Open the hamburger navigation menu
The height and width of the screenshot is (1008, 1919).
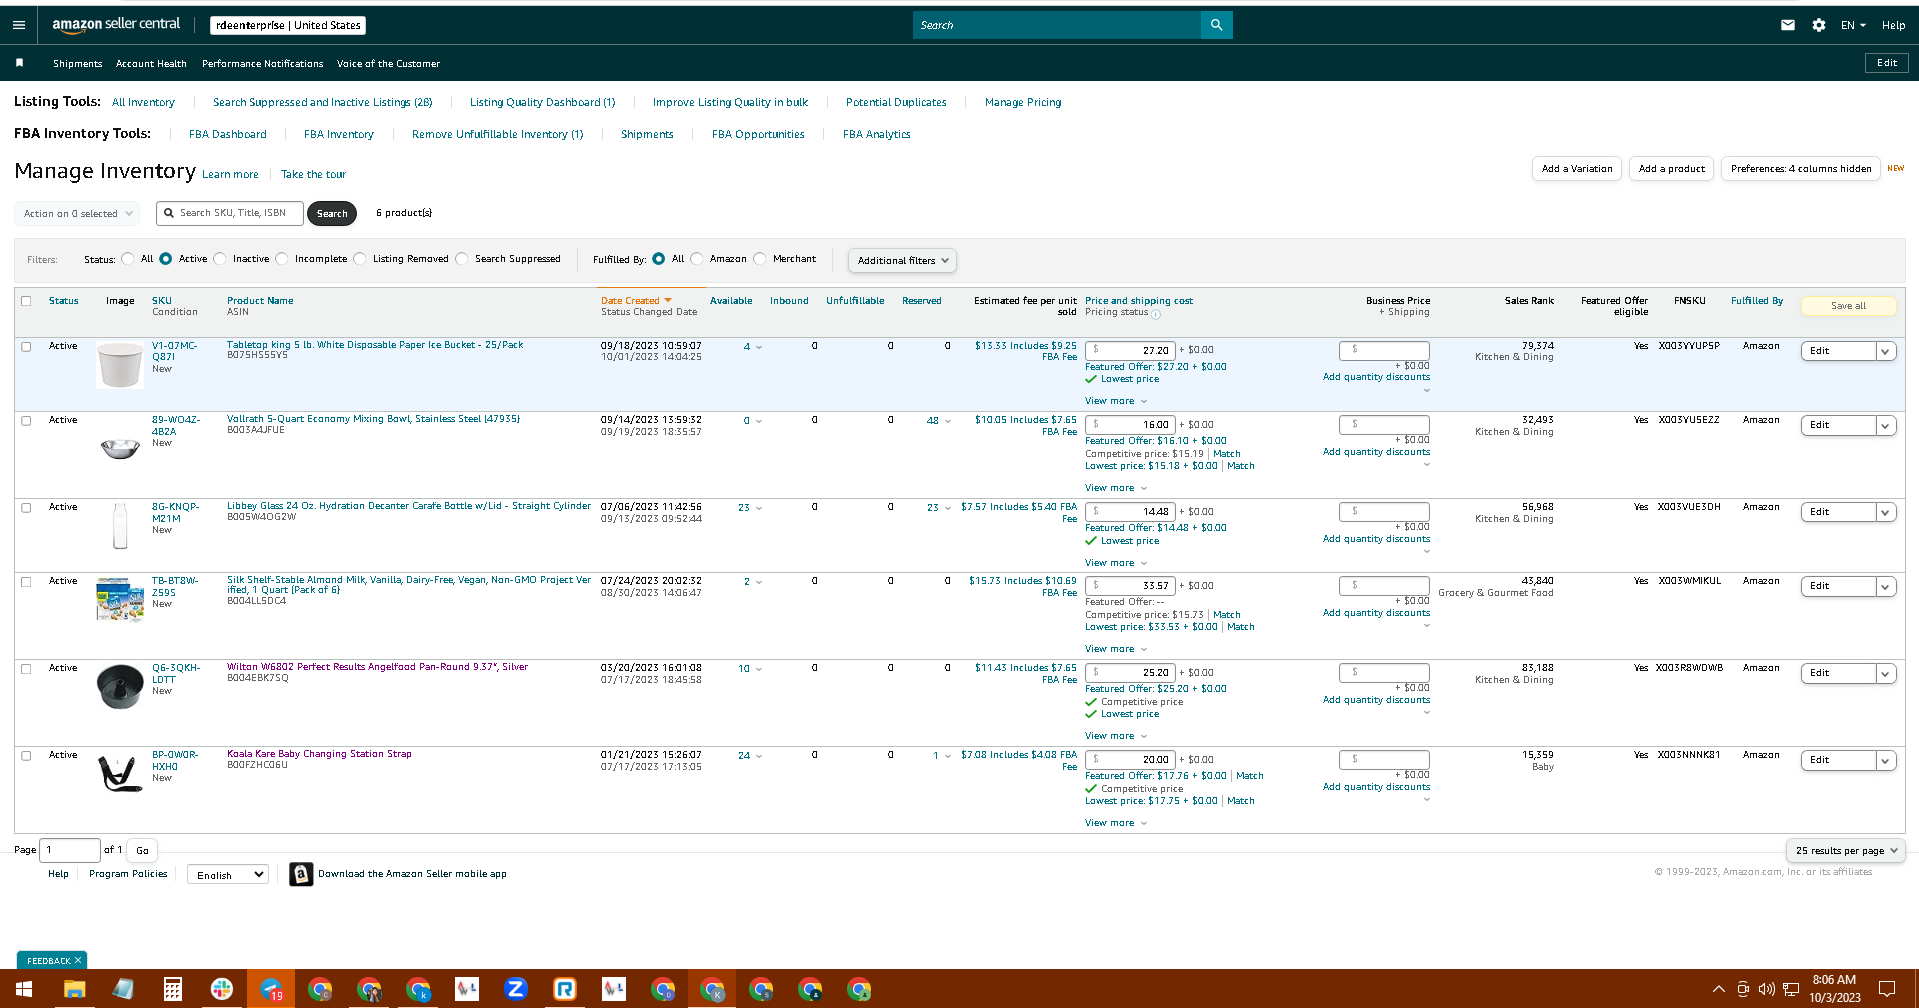[x=18, y=25]
